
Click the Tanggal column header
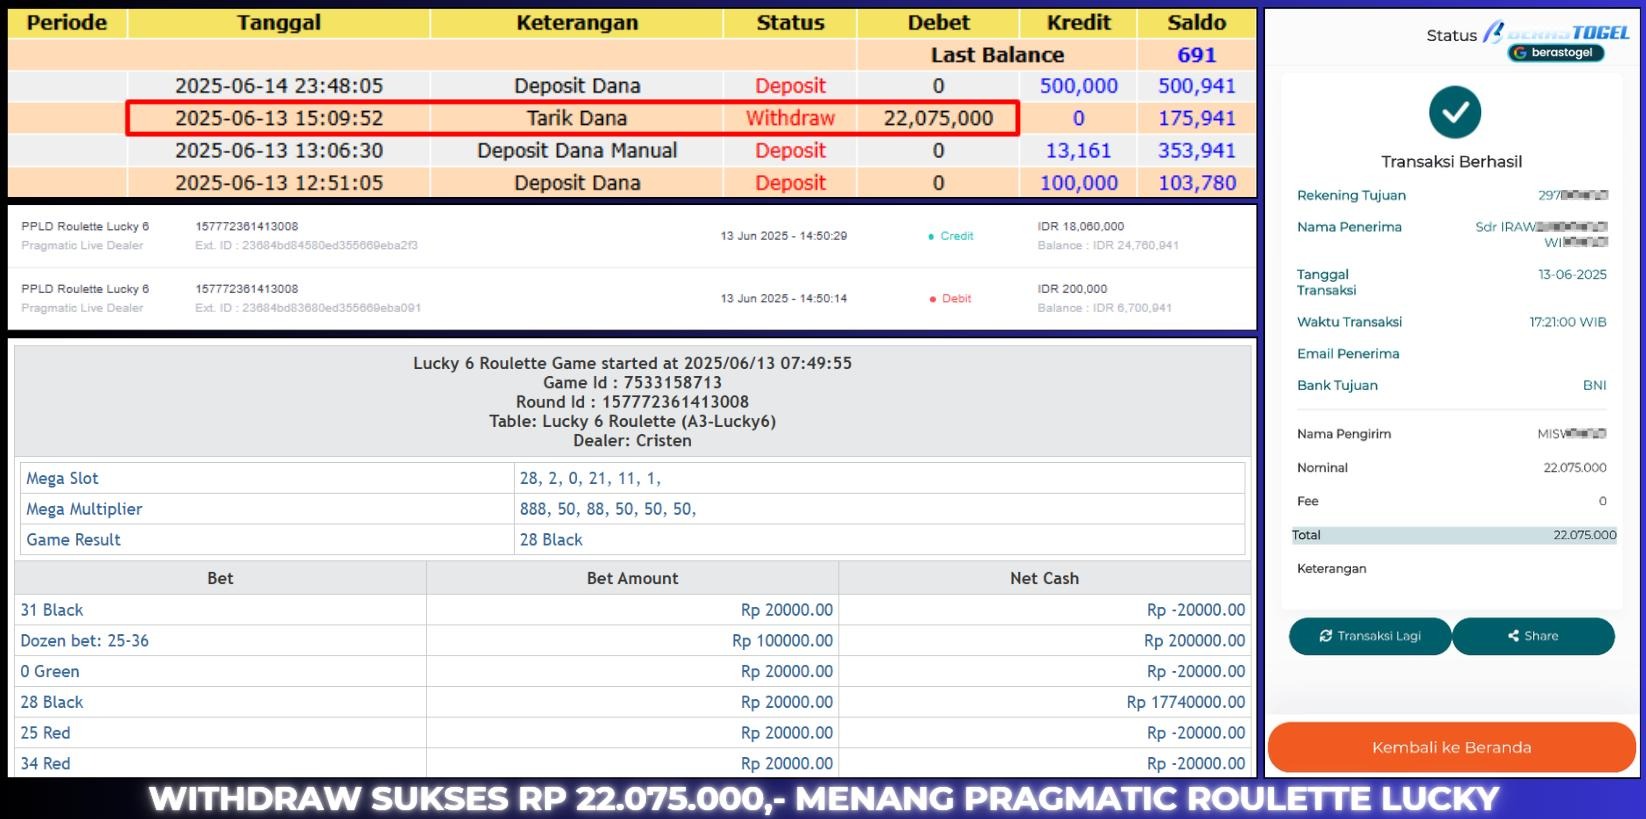point(279,23)
